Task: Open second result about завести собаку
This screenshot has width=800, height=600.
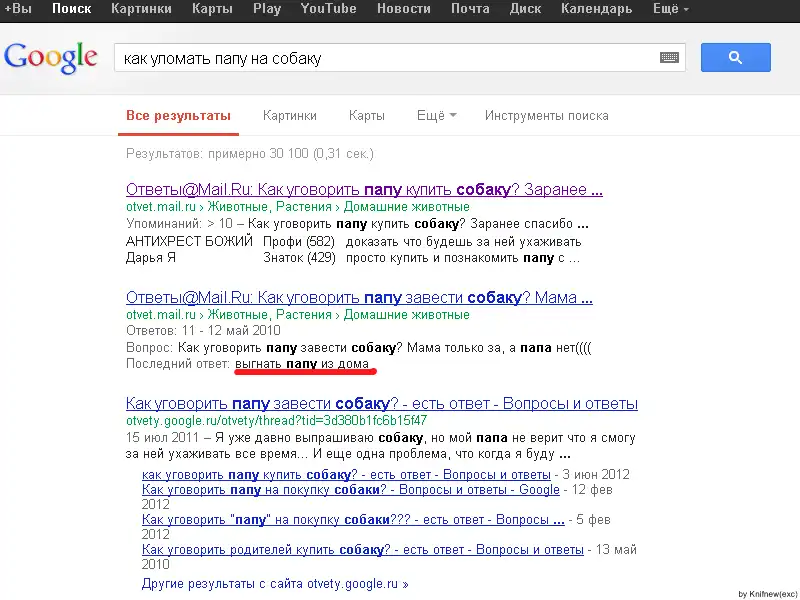Action: 360,297
